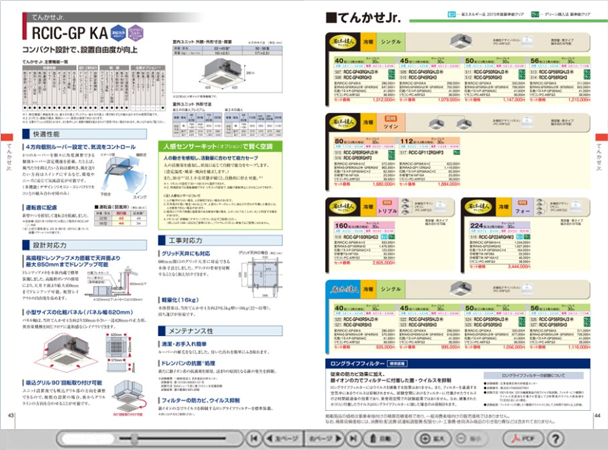Click the 160 triple model capacity label
The image size is (608, 450).
[x=341, y=225]
